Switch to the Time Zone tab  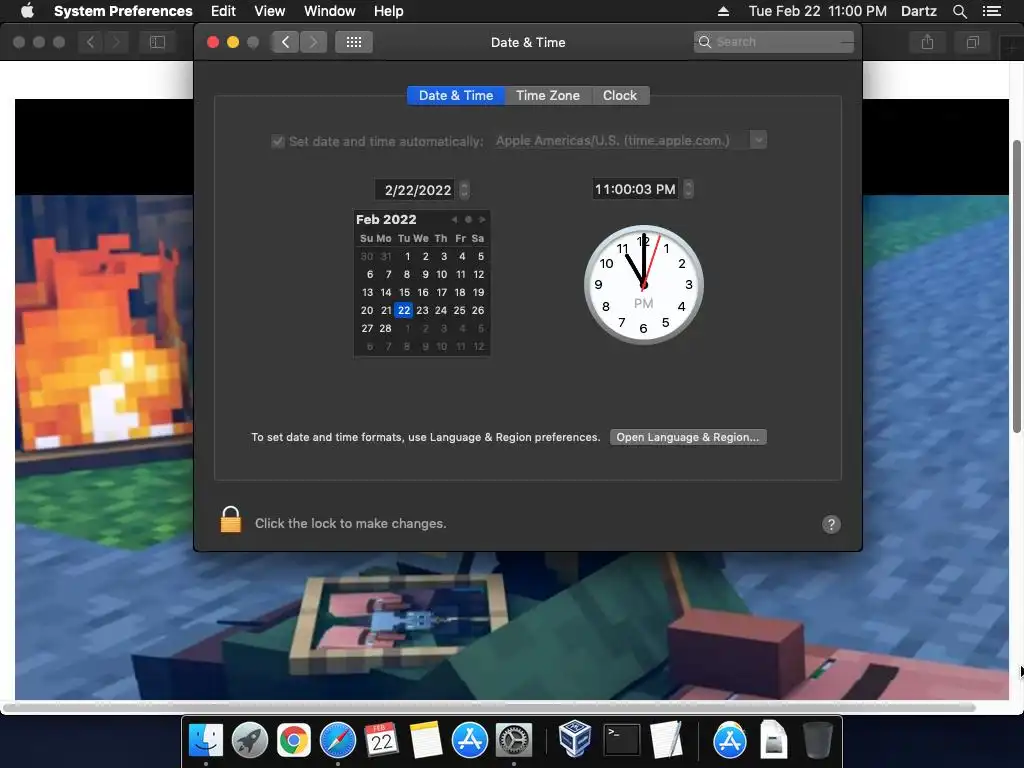click(x=548, y=95)
